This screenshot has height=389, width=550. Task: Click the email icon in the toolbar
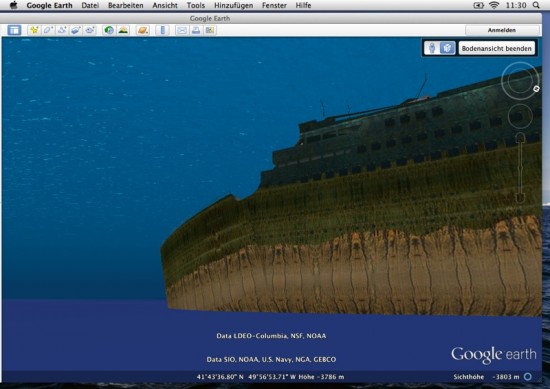coord(182,30)
